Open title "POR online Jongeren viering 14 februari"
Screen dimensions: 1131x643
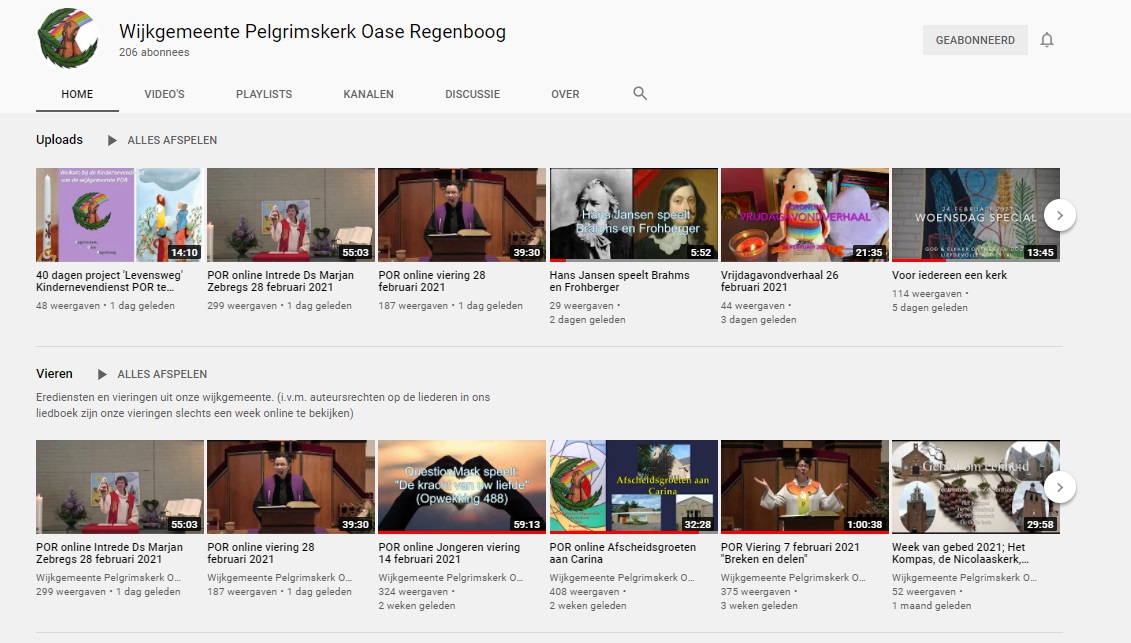point(449,553)
